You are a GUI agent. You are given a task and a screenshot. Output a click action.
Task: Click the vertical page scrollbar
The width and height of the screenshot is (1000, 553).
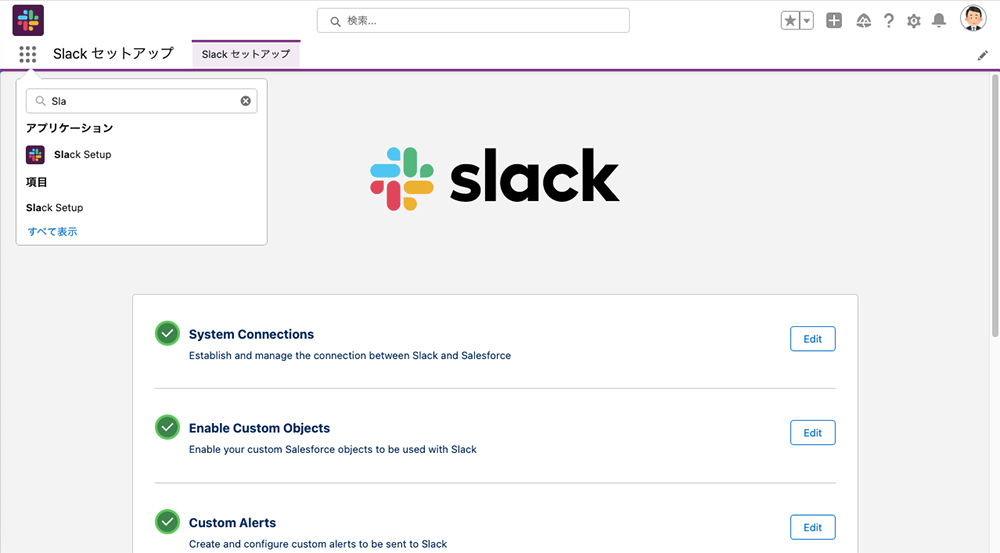click(995, 205)
